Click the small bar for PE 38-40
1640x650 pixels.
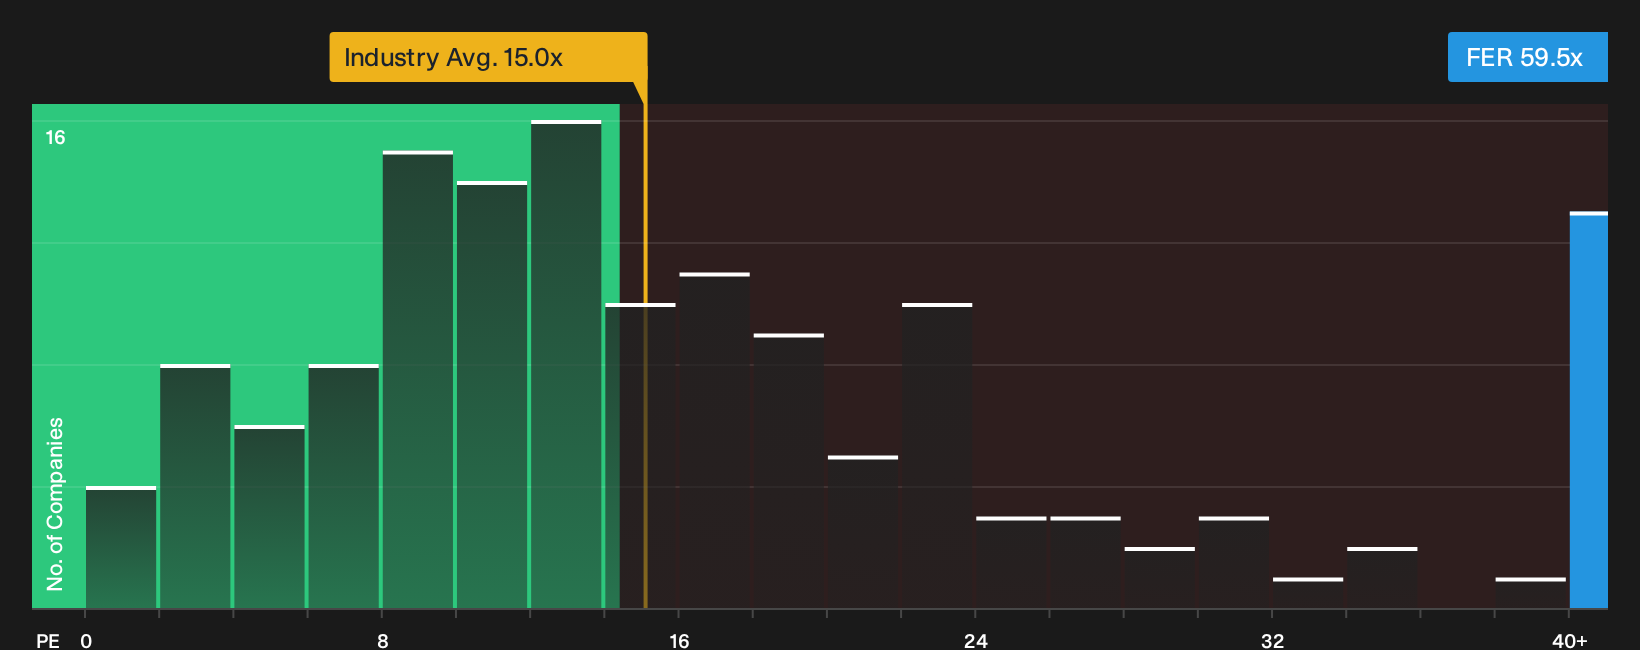pyautogui.click(x=1531, y=593)
